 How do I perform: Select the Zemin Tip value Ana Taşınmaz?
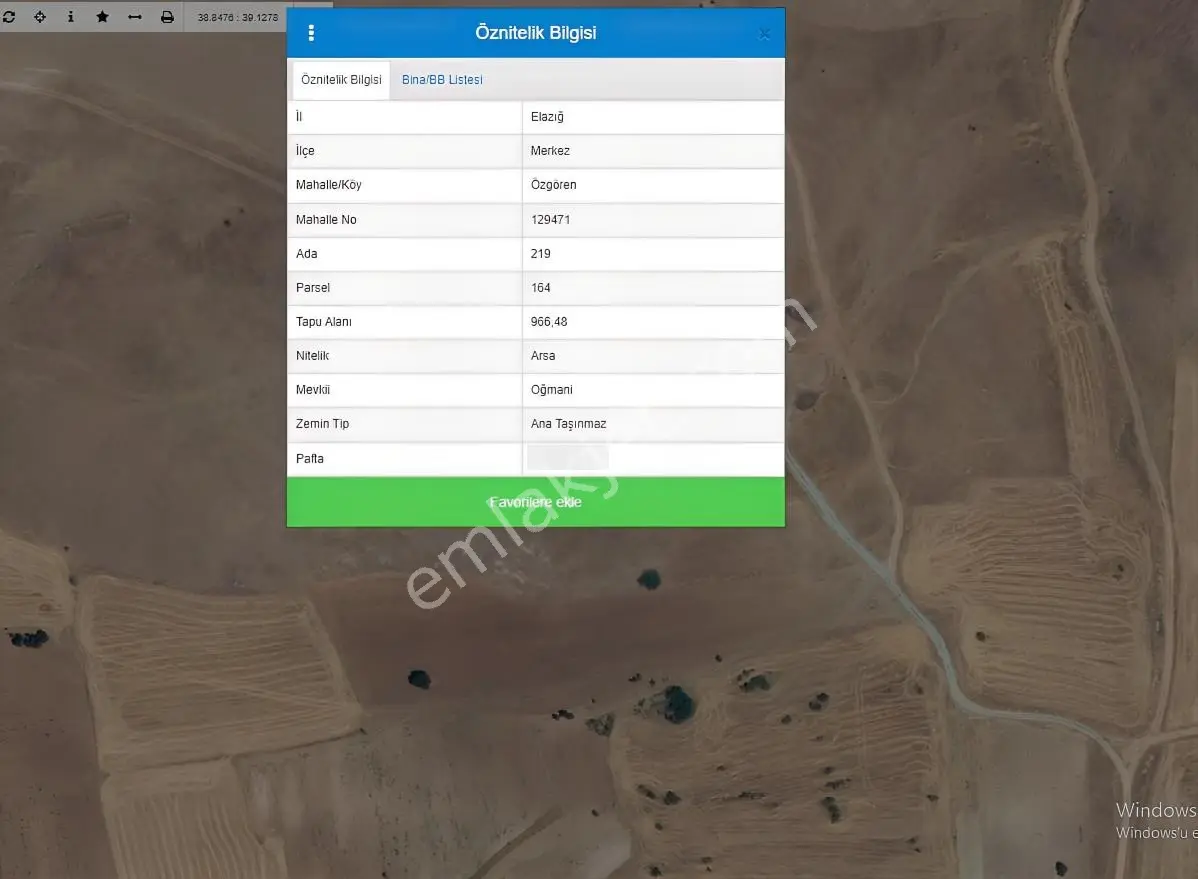[568, 423]
